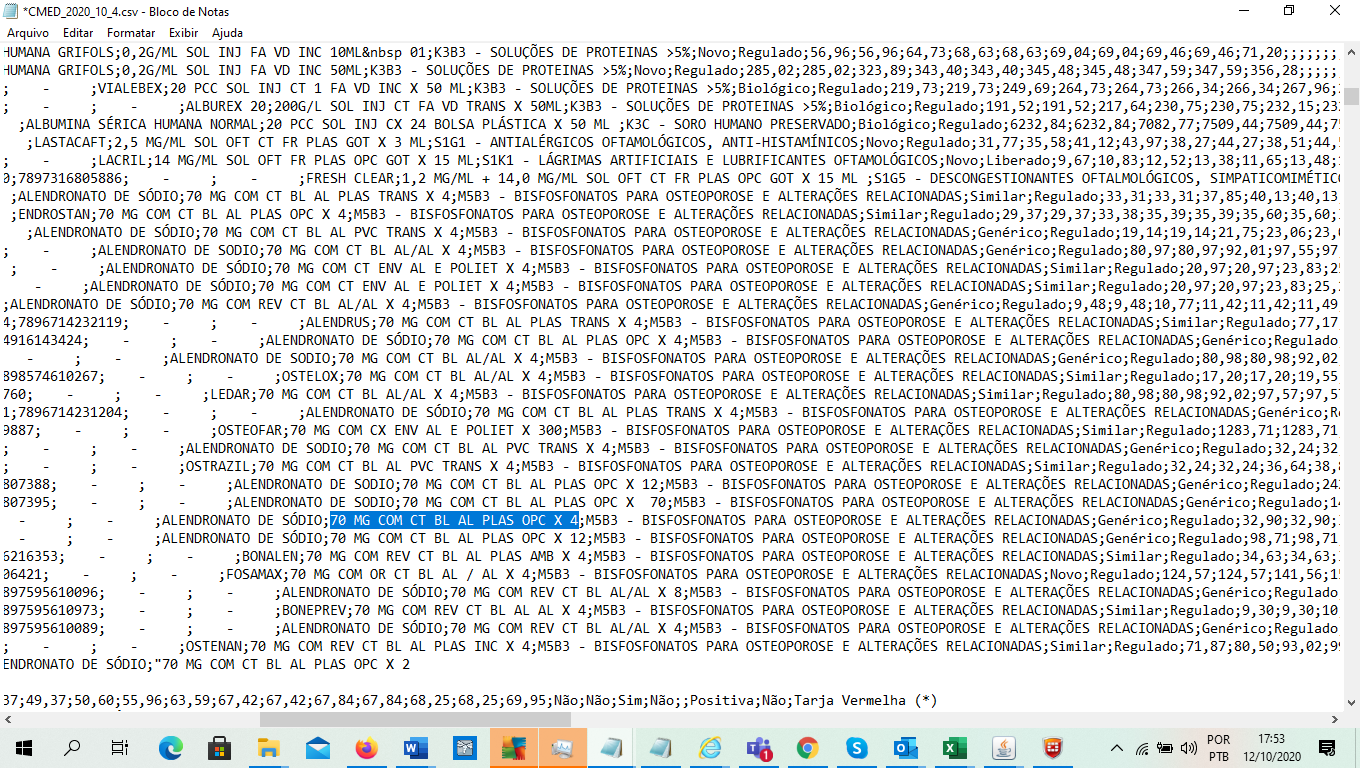
Task: Open the Exibir menu
Action: (184, 33)
